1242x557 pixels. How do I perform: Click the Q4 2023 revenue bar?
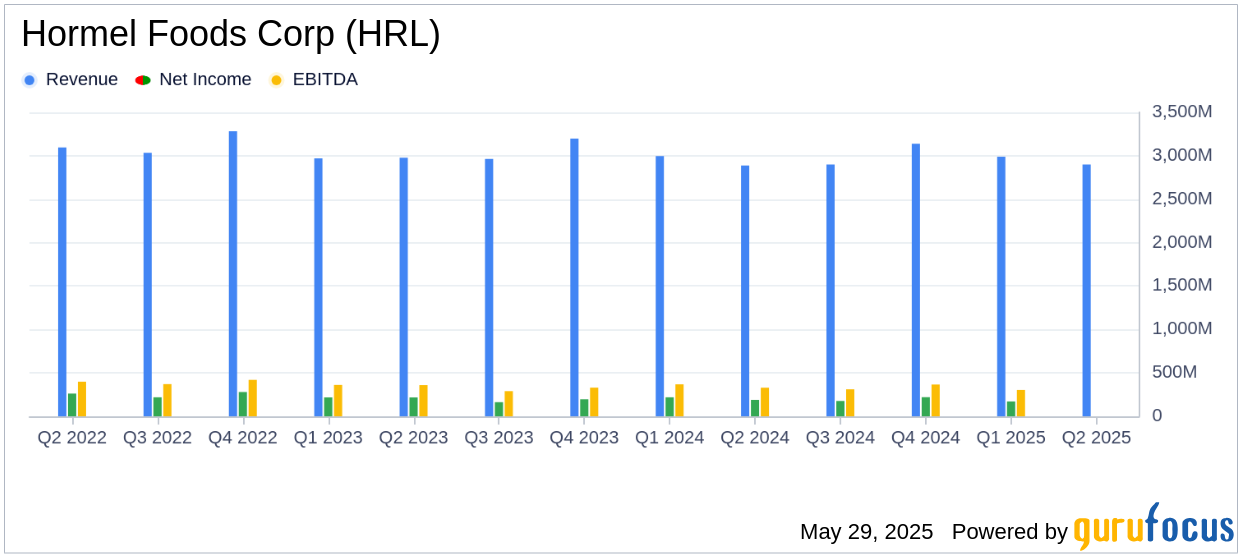click(575, 278)
